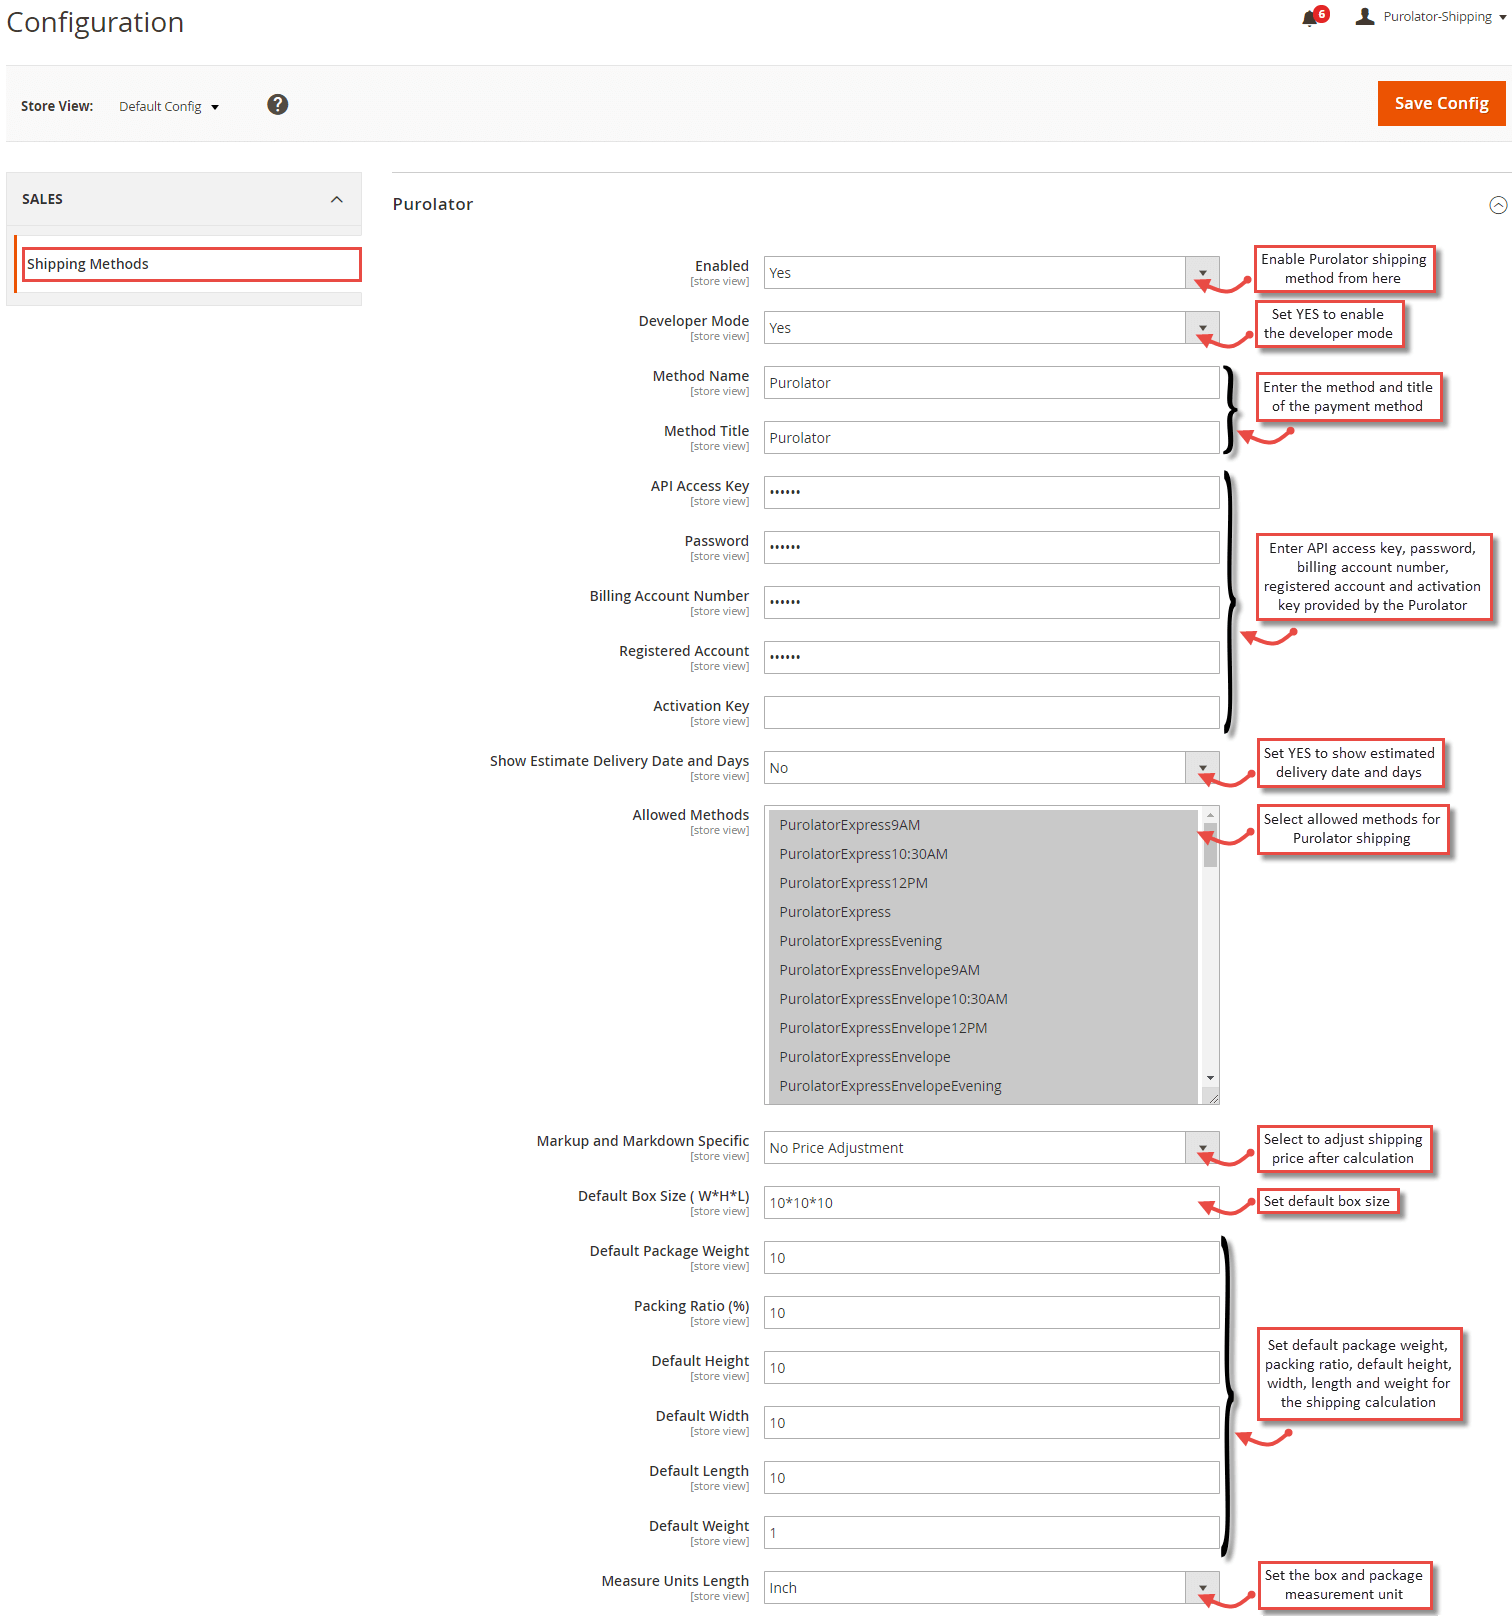The height and width of the screenshot is (1616, 1512).
Task: Select PurolatorExpressEnvelopeEvening method
Action: 983,1086
